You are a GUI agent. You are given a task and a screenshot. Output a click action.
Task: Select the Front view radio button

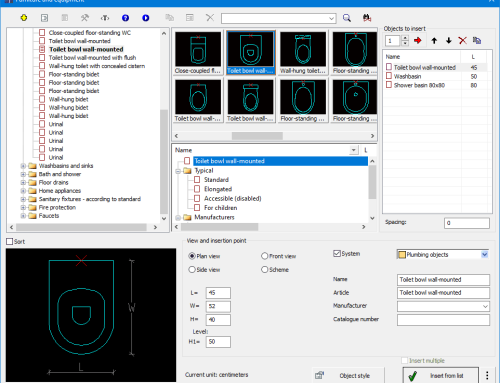coord(265,256)
